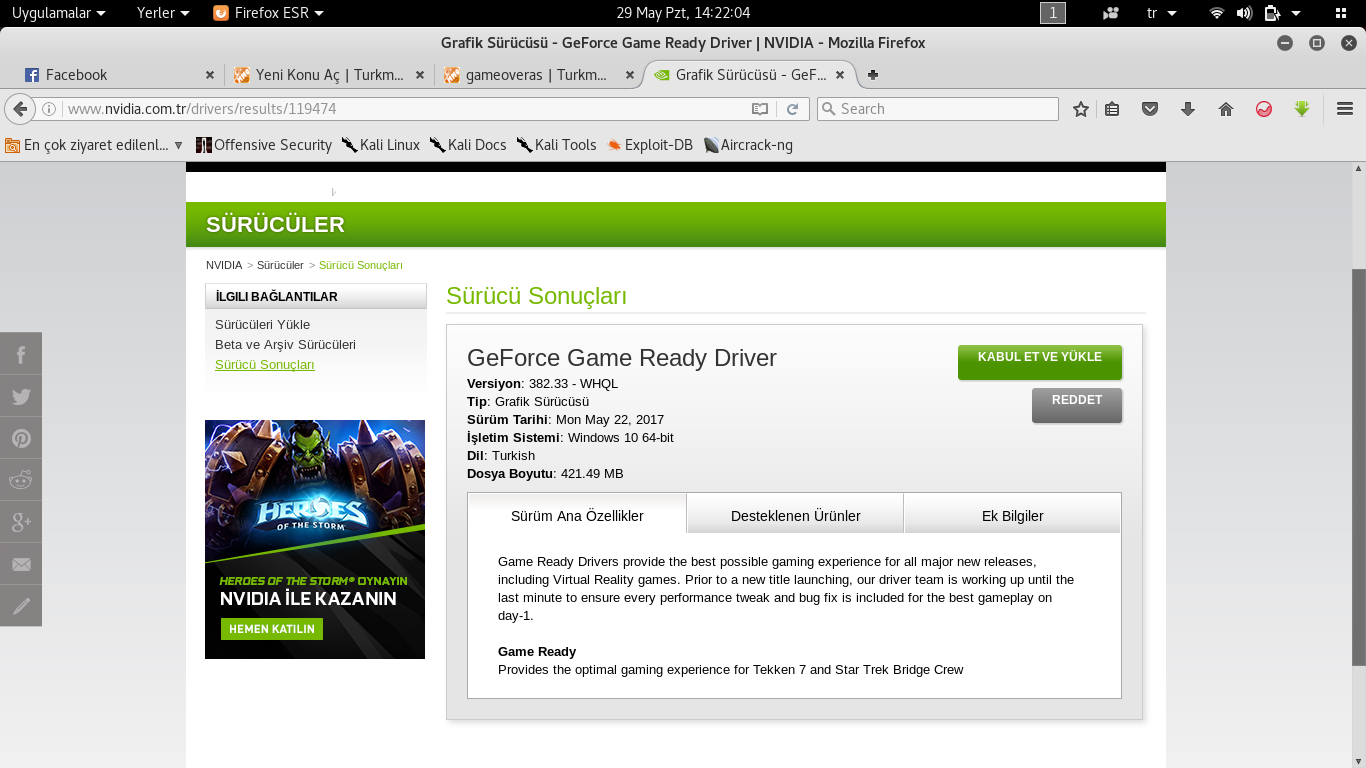Select the Sürüm Ana Özellikler tab
Viewport: 1366px width, 768px height.
tap(577, 516)
